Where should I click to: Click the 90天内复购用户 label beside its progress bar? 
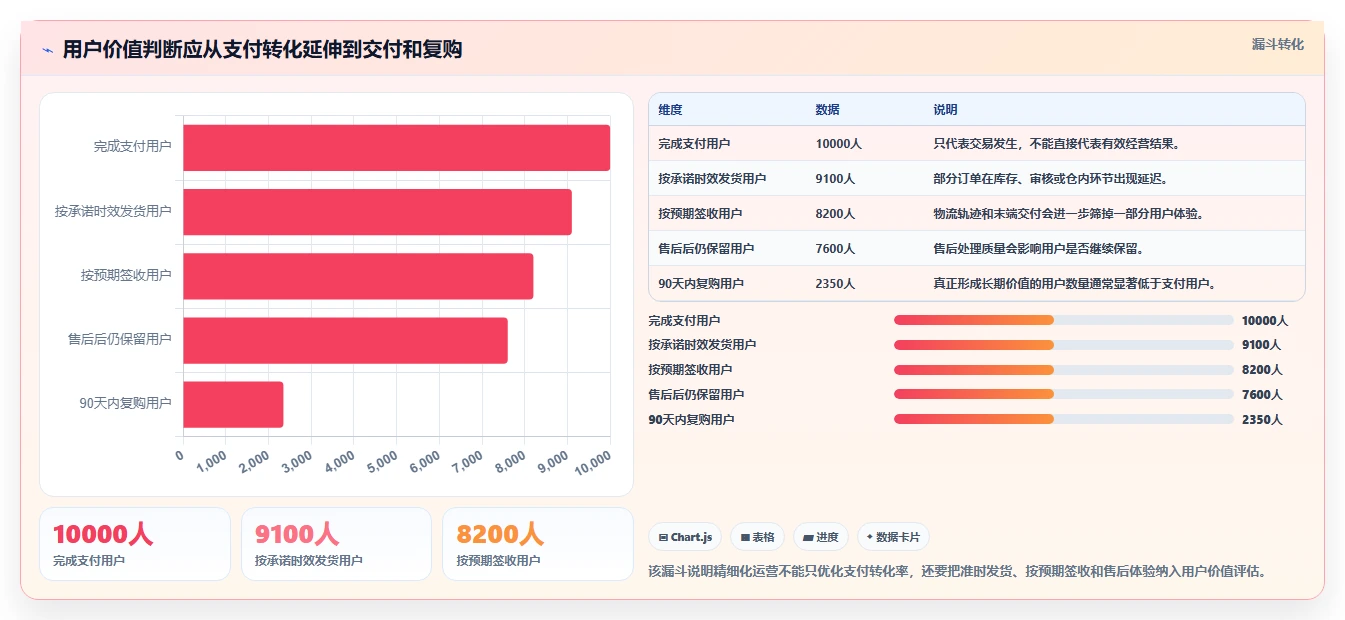(x=691, y=420)
